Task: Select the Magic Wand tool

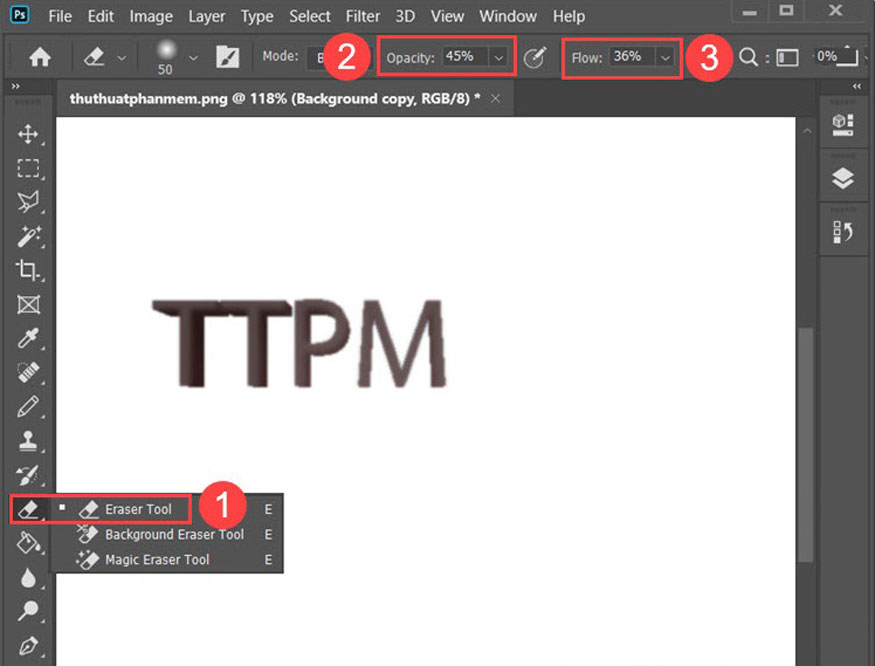Action: [x=28, y=236]
